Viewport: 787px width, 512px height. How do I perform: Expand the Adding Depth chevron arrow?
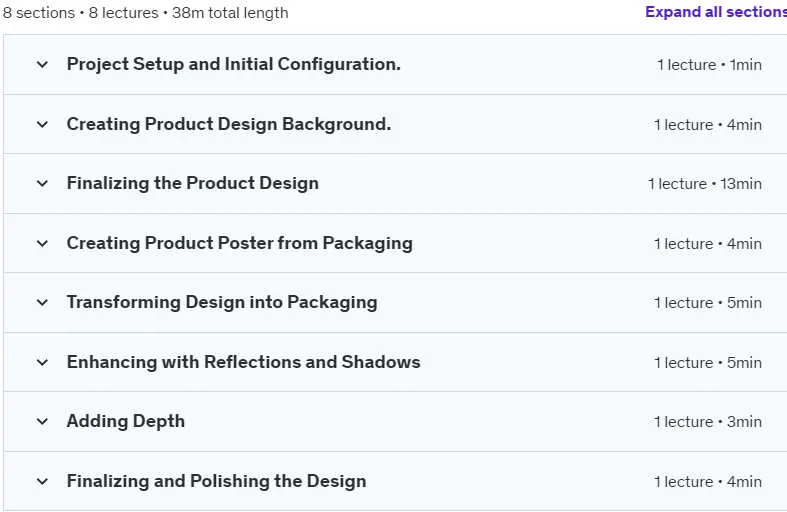click(43, 422)
